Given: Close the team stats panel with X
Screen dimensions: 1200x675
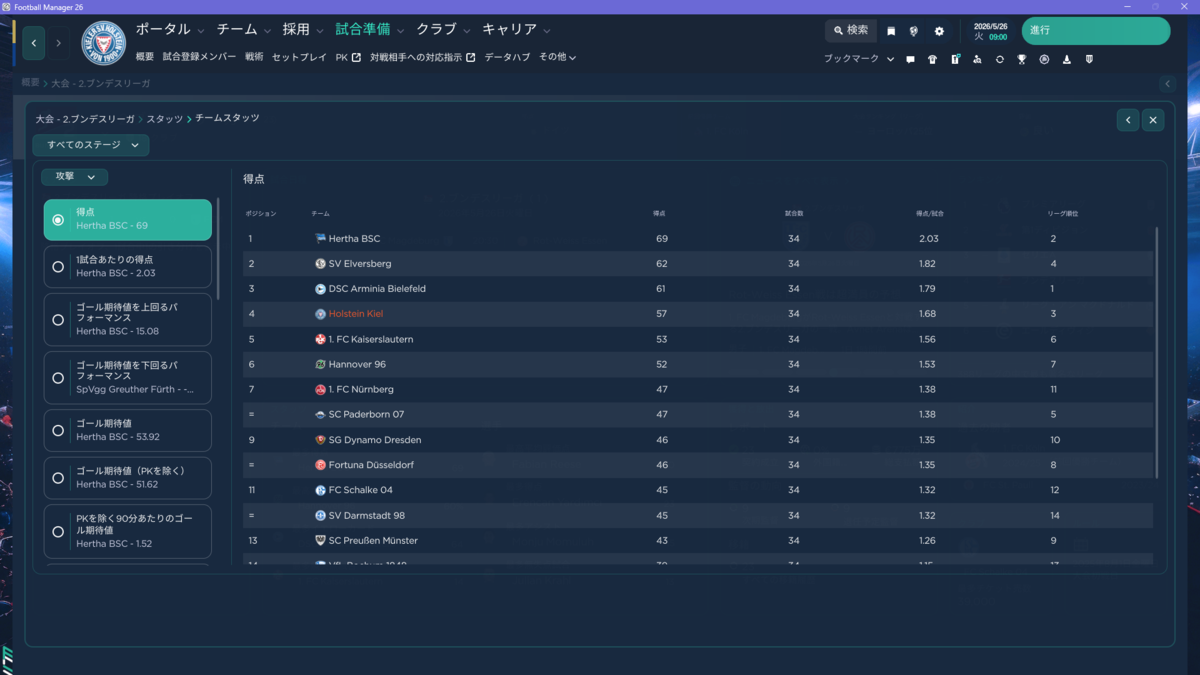Looking at the screenshot, I should [1153, 120].
